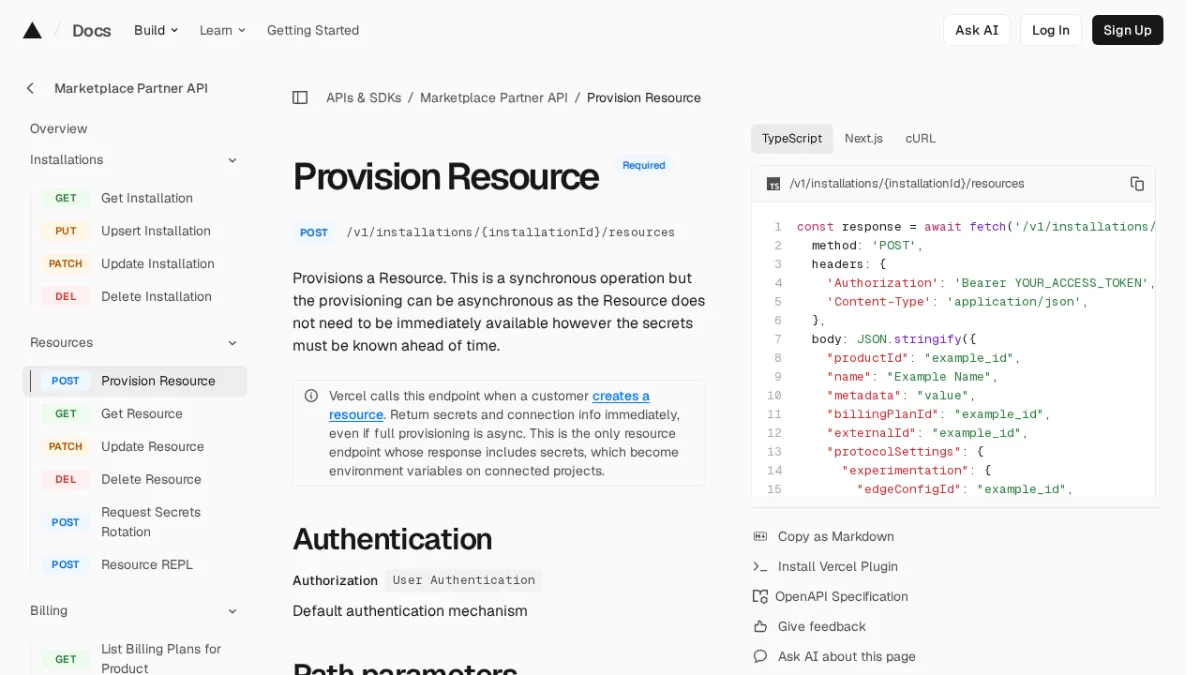This screenshot has height=675, width=1200.
Task: Click the back arrow beside Marketplace Partner API
Action: (30, 88)
